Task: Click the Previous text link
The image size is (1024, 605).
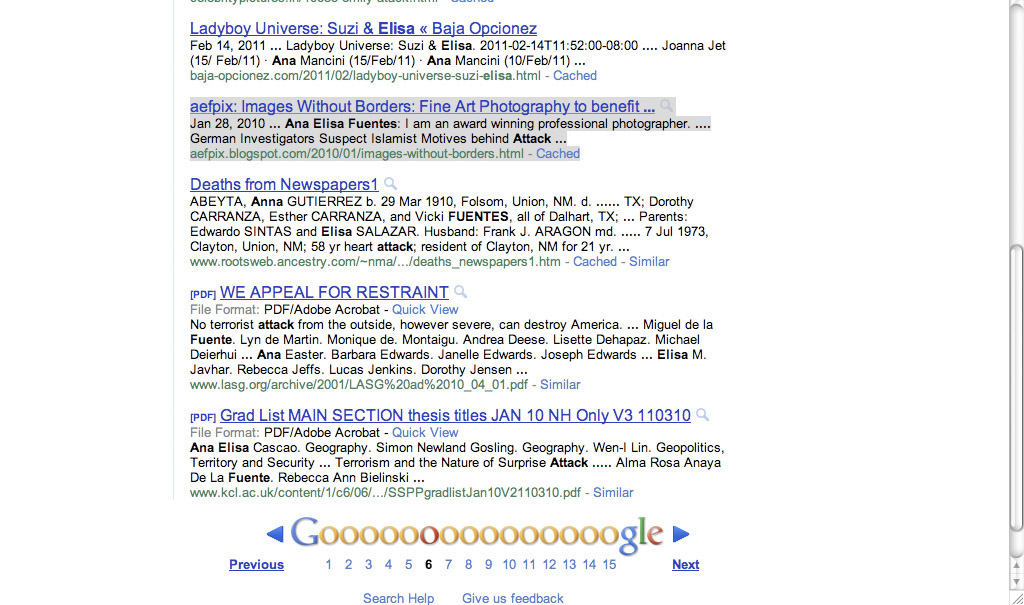Action: point(256,565)
